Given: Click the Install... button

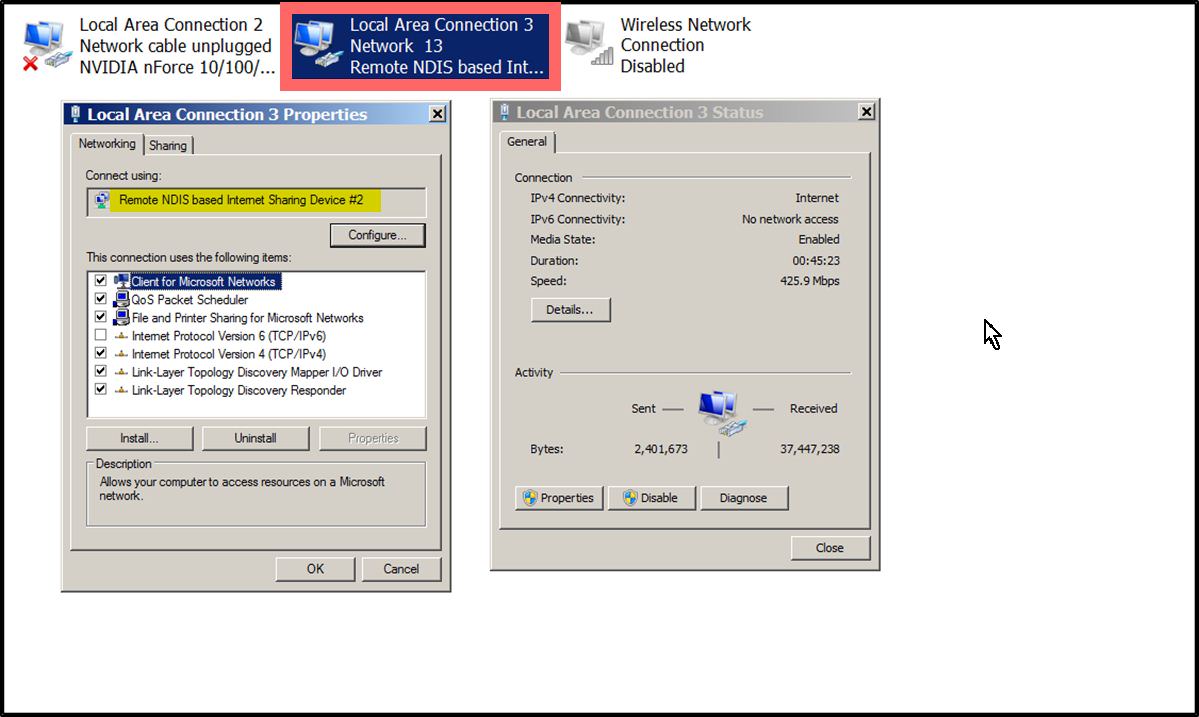Looking at the screenshot, I should click(x=139, y=439).
